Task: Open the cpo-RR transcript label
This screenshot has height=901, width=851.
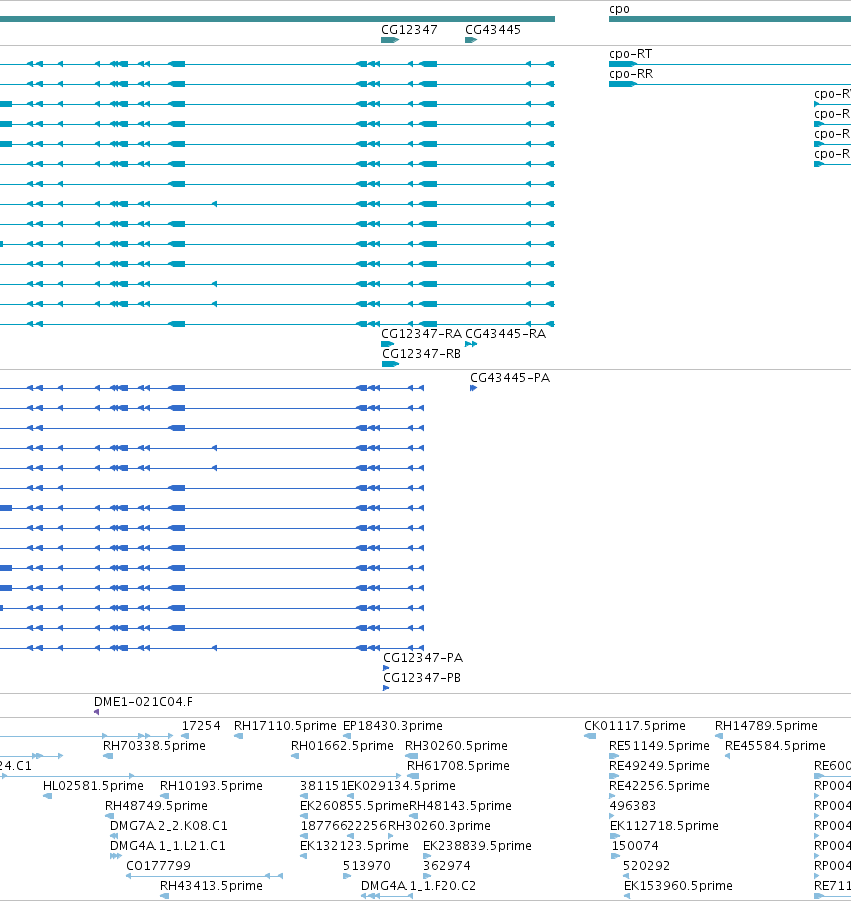Action: tap(631, 74)
